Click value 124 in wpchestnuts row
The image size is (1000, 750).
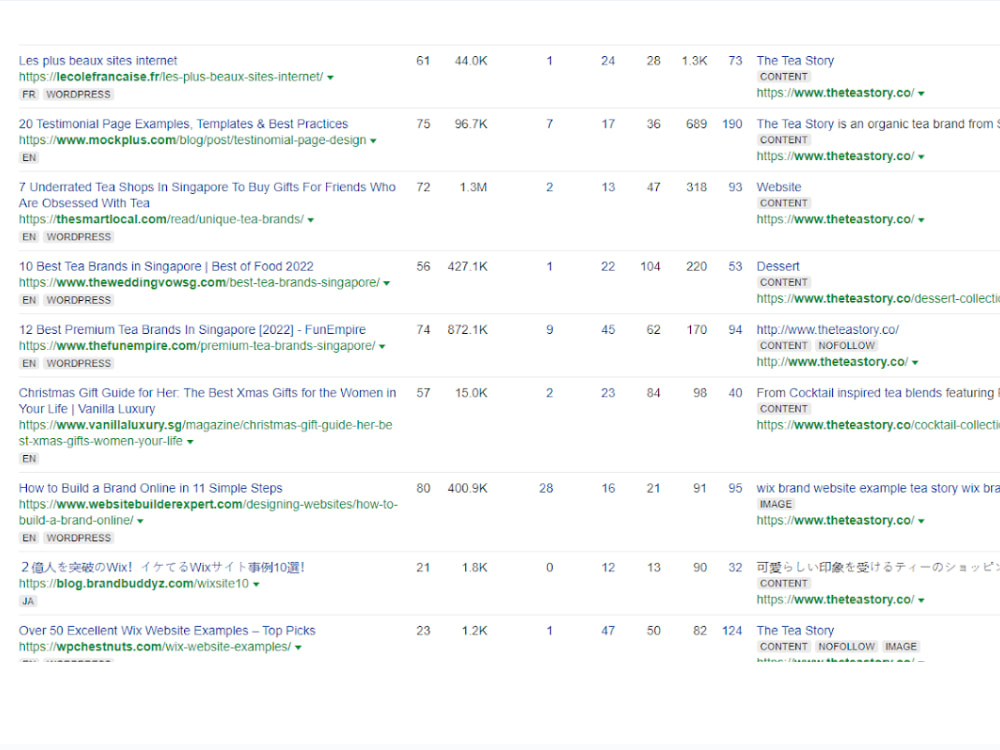[732, 631]
